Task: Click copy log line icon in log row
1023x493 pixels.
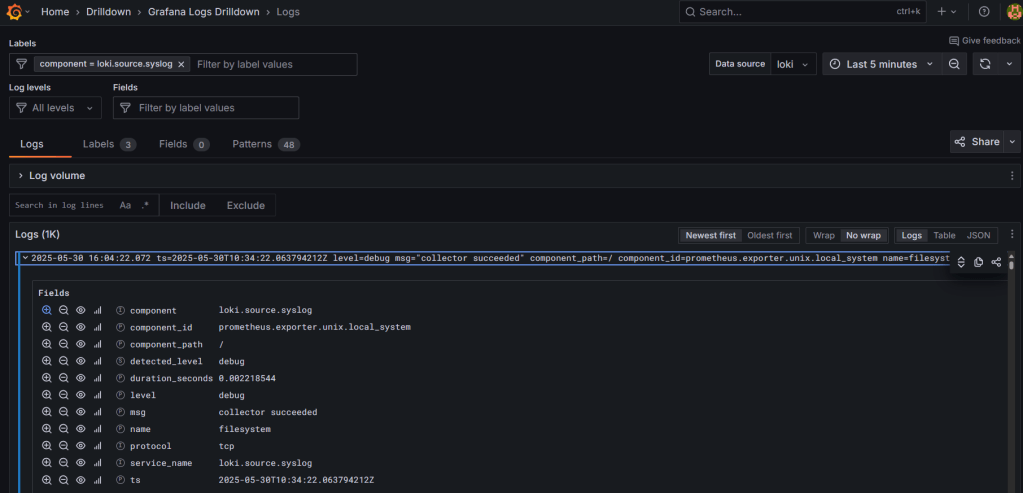Action: pos(978,262)
